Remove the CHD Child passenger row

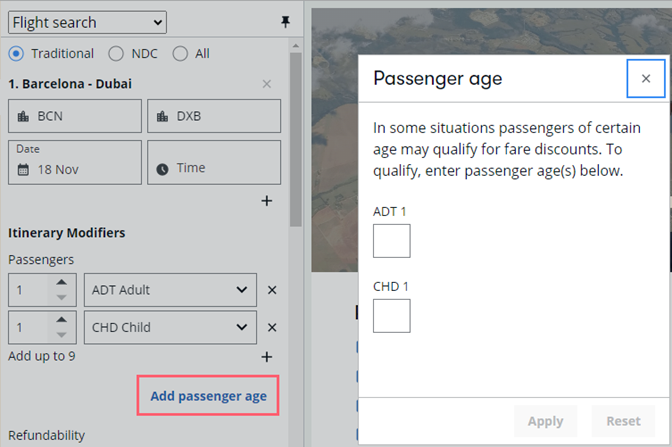pos(272,327)
